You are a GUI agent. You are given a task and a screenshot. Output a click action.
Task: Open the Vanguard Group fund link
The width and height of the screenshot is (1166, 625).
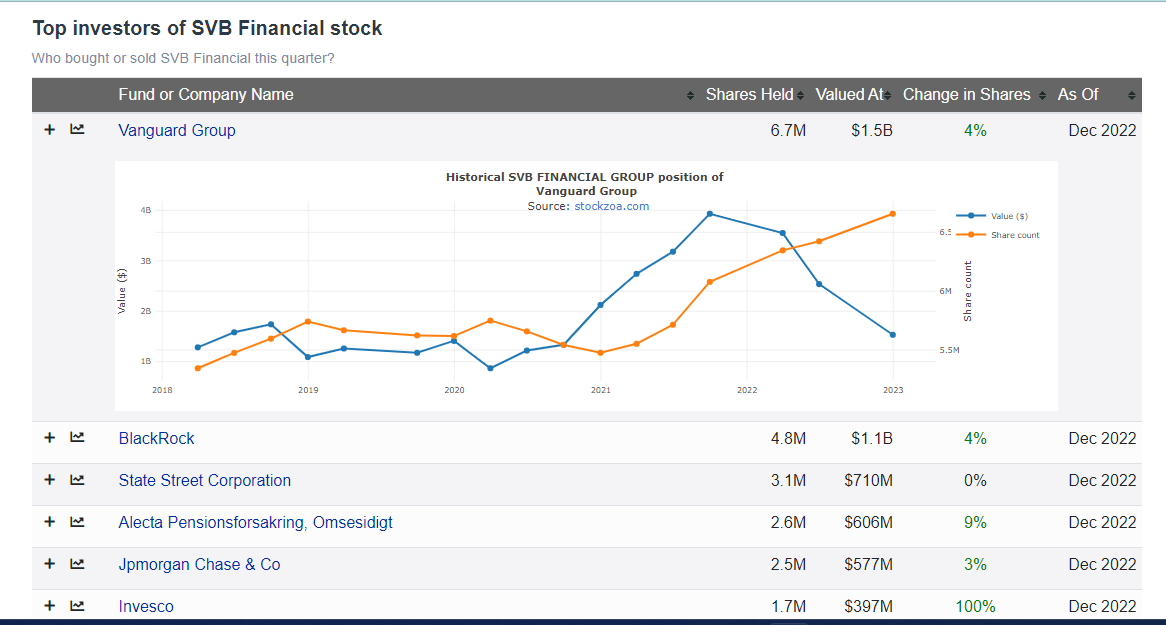click(x=177, y=130)
